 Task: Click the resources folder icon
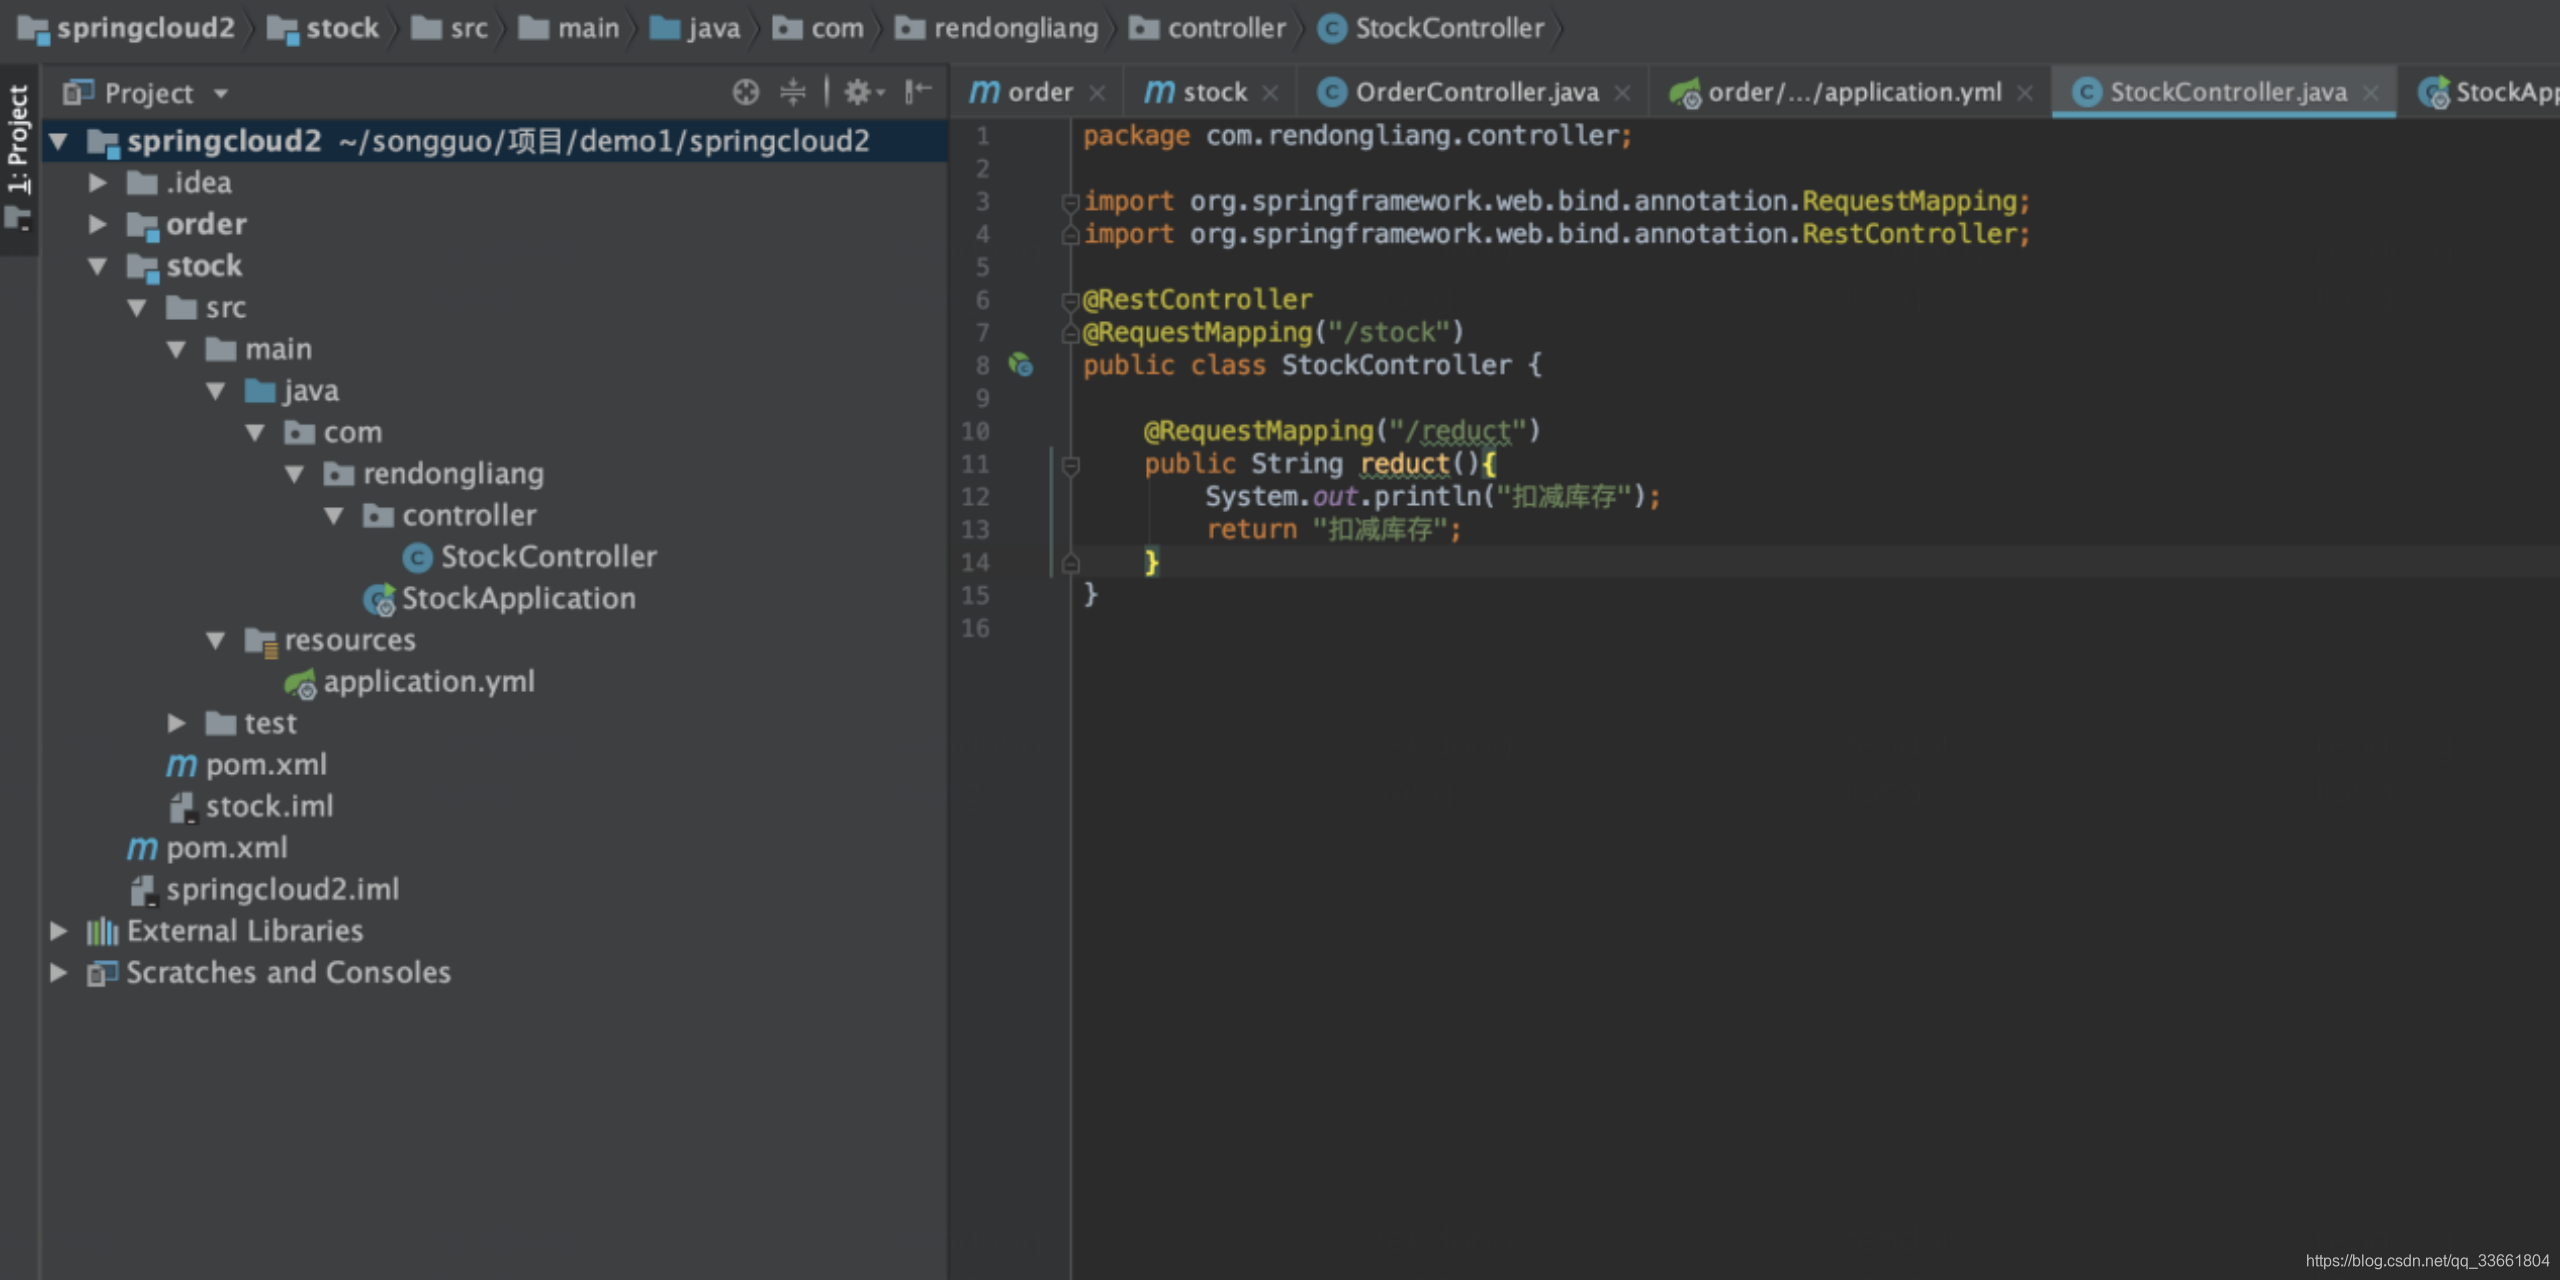260,640
